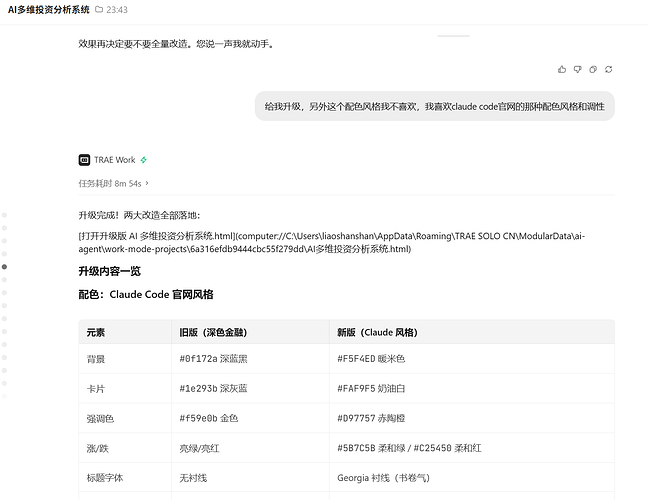Viewport: 648px width, 500px height.
Task: Click the thumbs up feedback icon
Action: click(x=562, y=69)
